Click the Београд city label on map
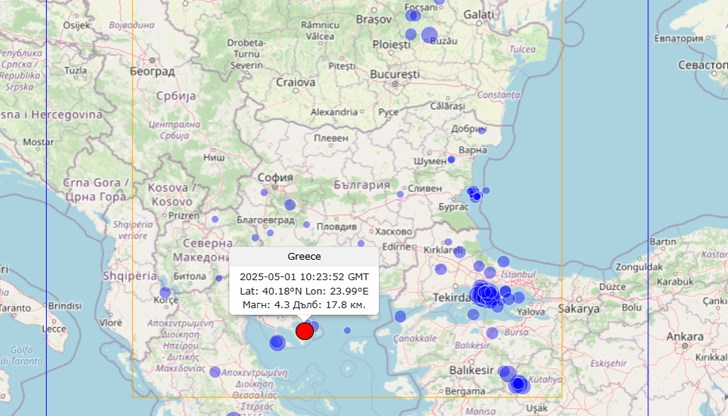Viewport: 728px width, 416px height. [152, 71]
